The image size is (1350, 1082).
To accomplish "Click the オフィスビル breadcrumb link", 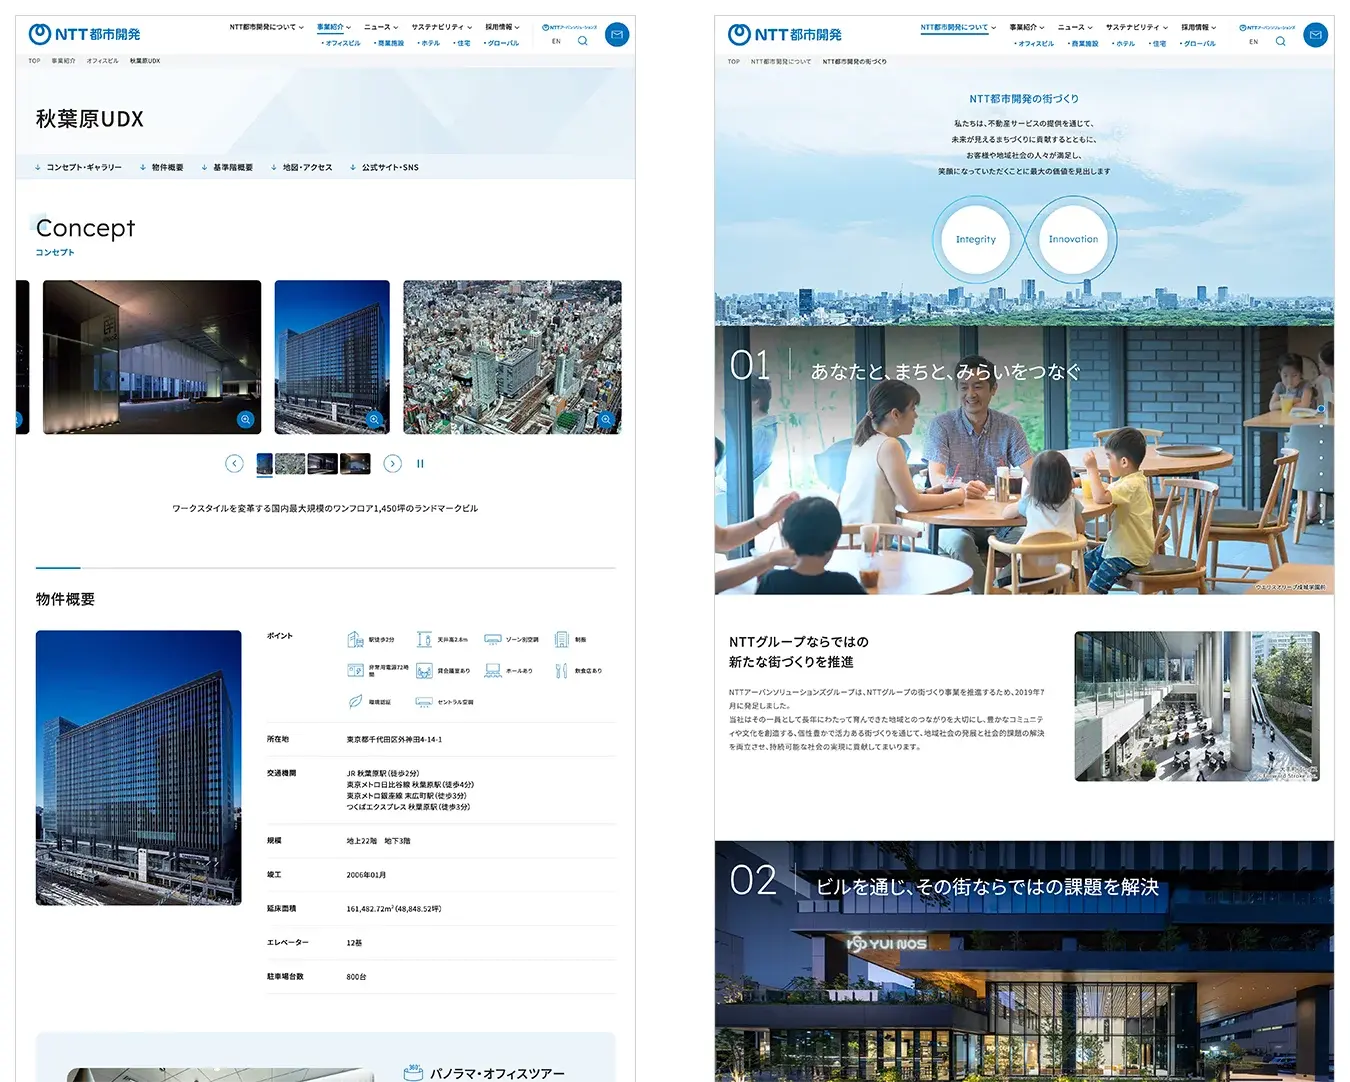I will point(102,61).
